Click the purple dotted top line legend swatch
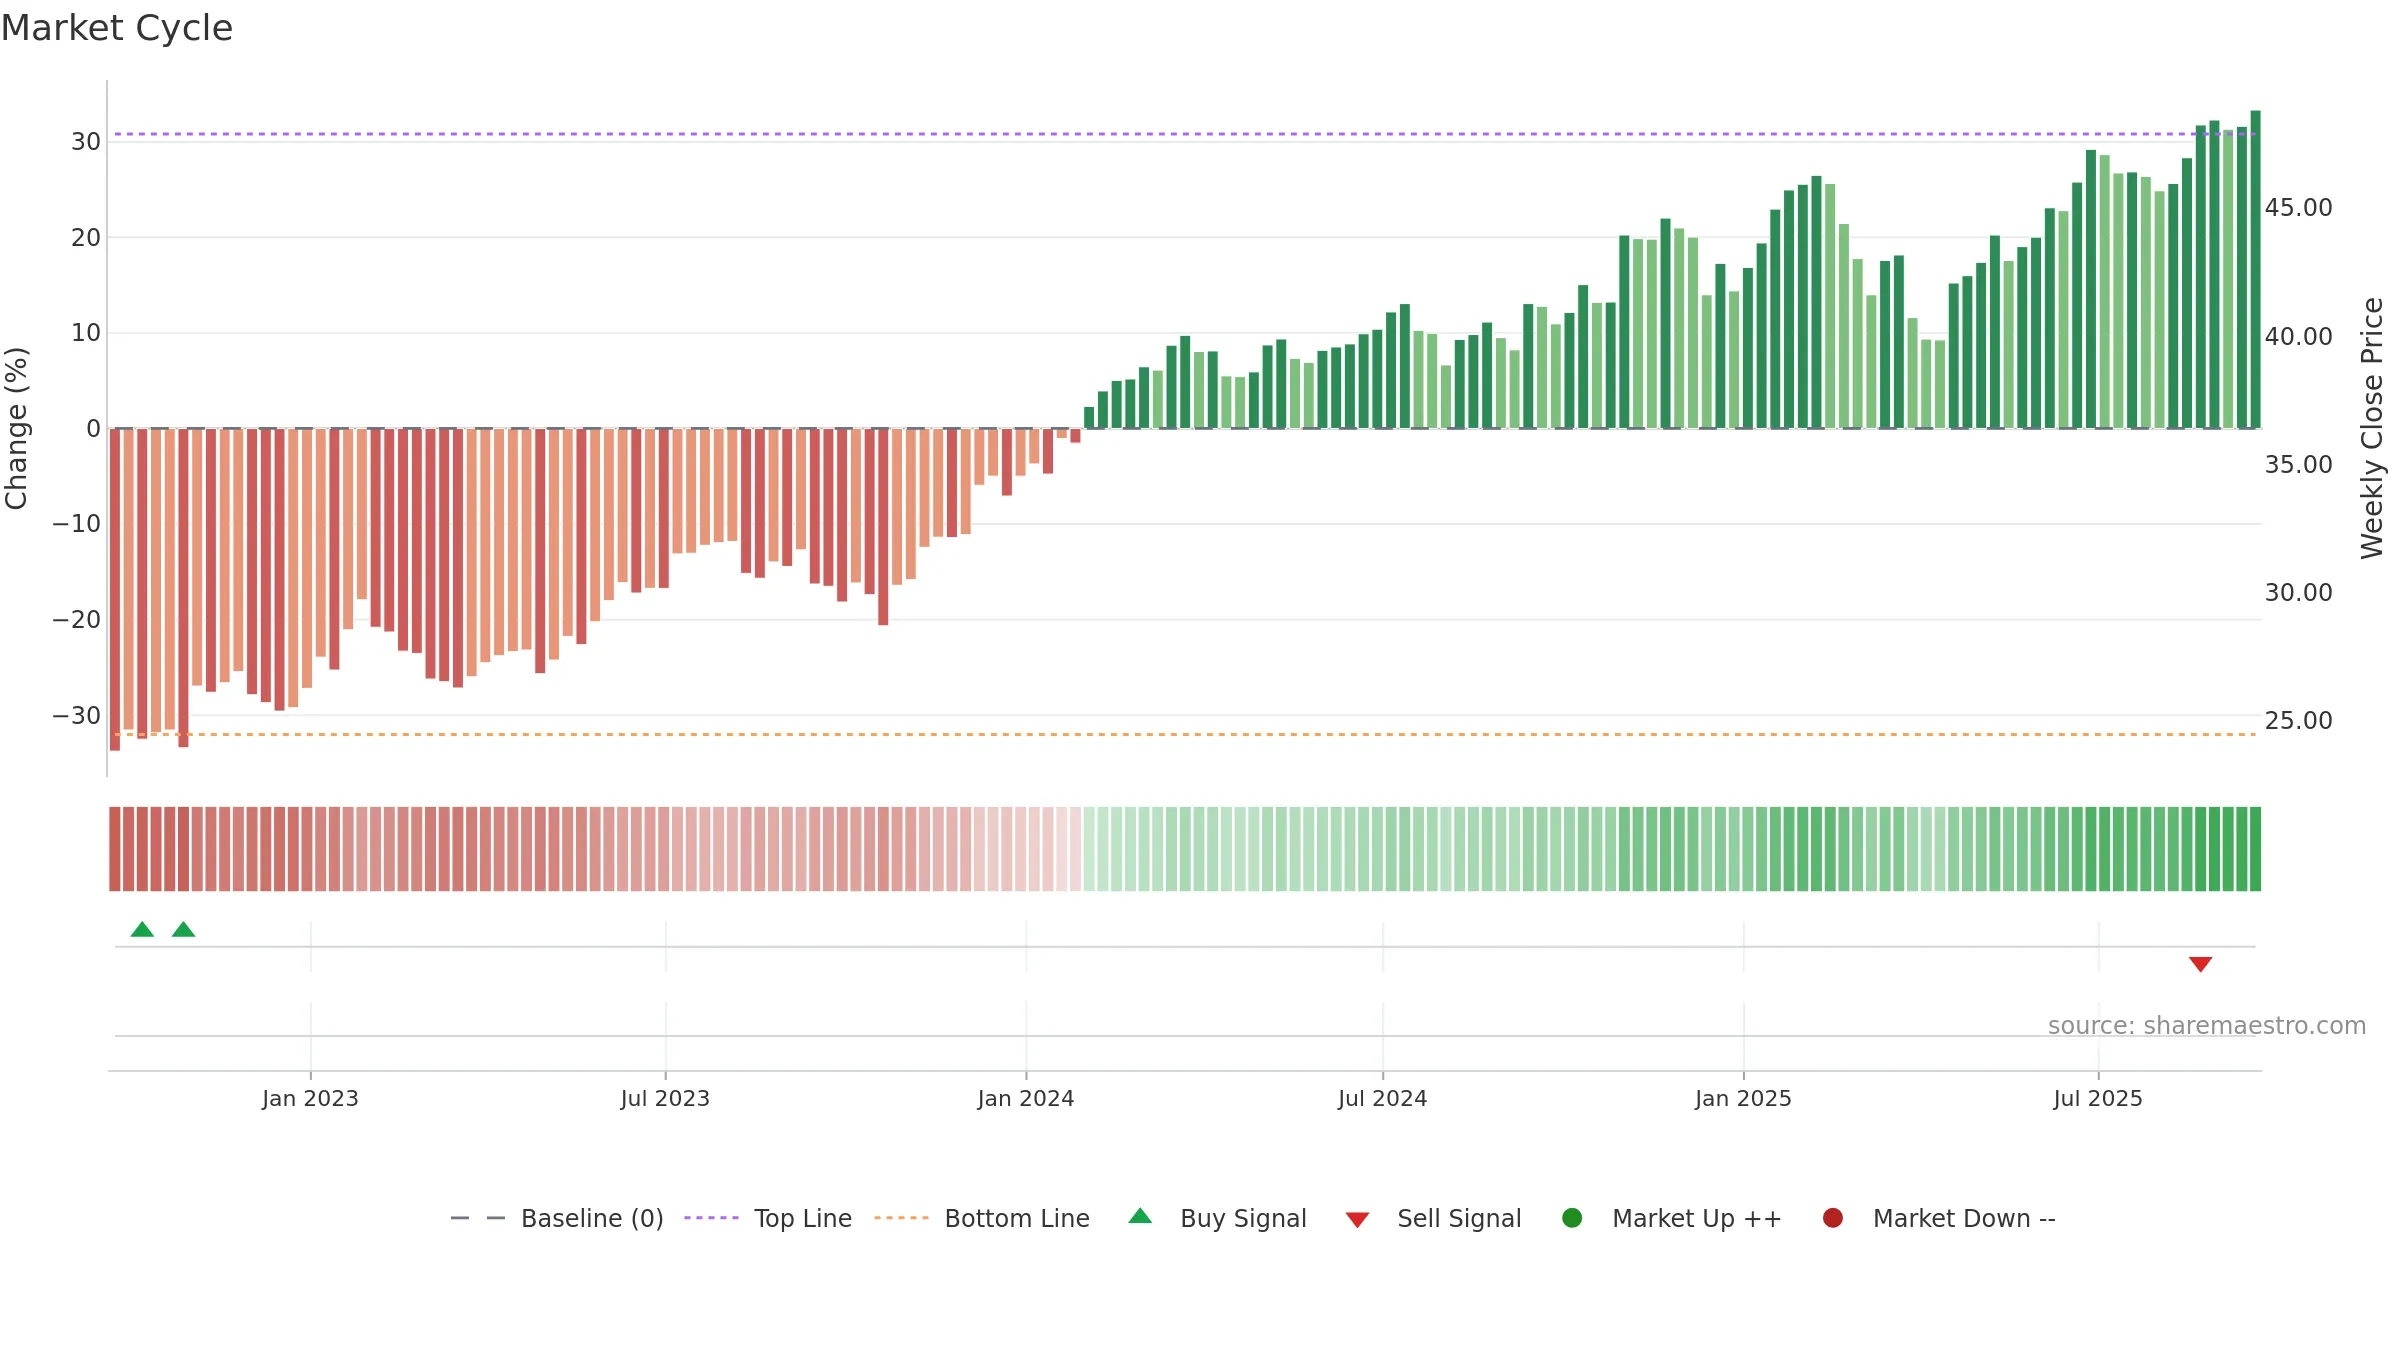The height and width of the screenshot is (1350, 2400). 711,1218
